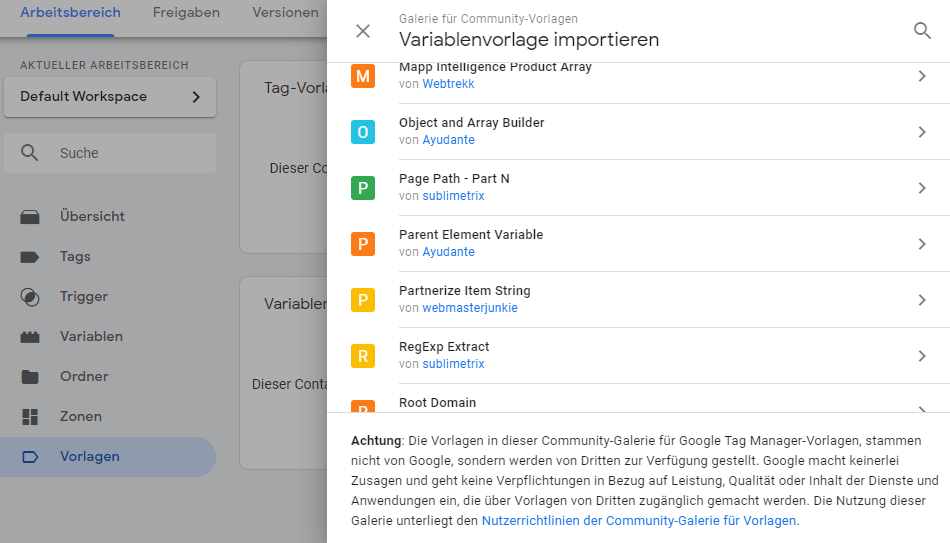
Task: Close the Variablenvorlage importieren panel
Action: pyautogui.click(x=363, y=31)
